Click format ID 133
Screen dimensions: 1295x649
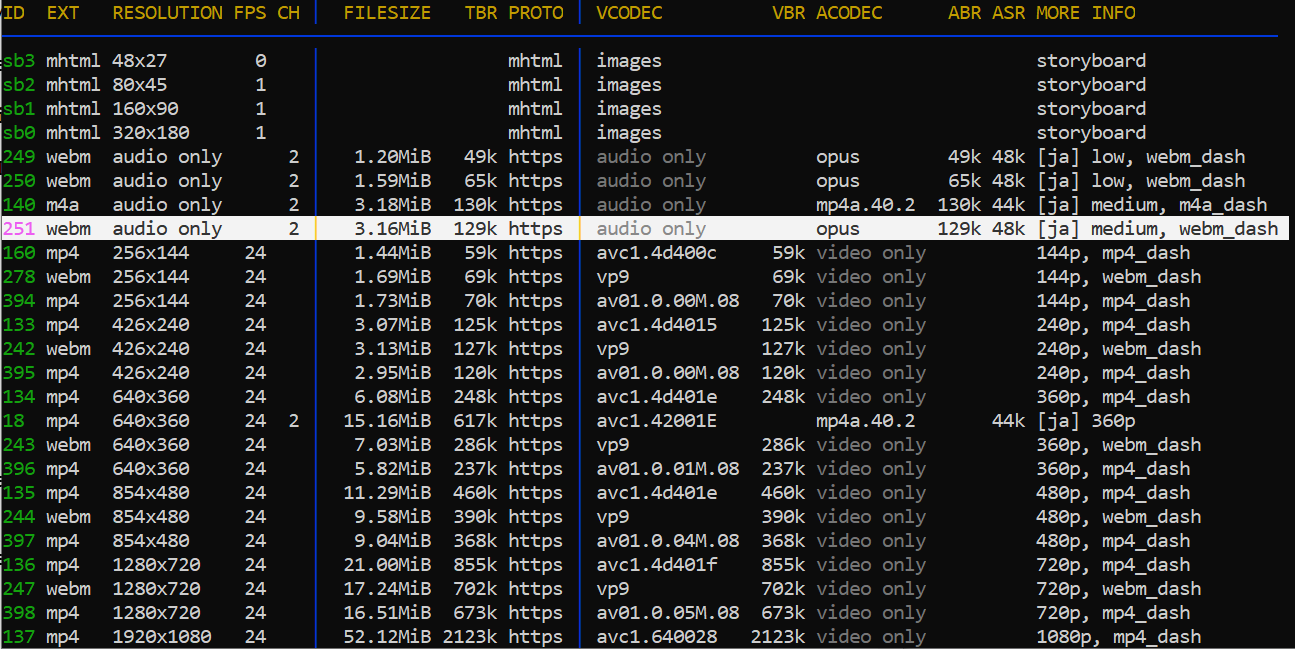pos(19,325)
